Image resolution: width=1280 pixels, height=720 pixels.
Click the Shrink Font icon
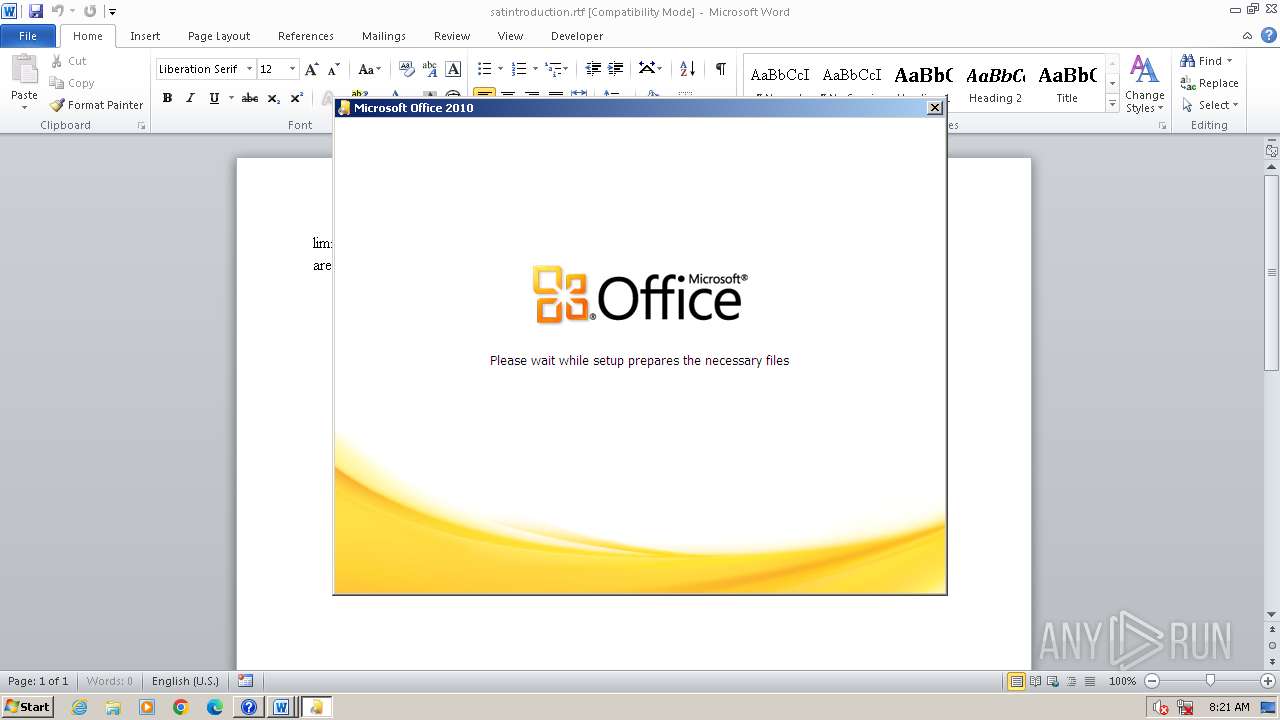tap(334, 69)
